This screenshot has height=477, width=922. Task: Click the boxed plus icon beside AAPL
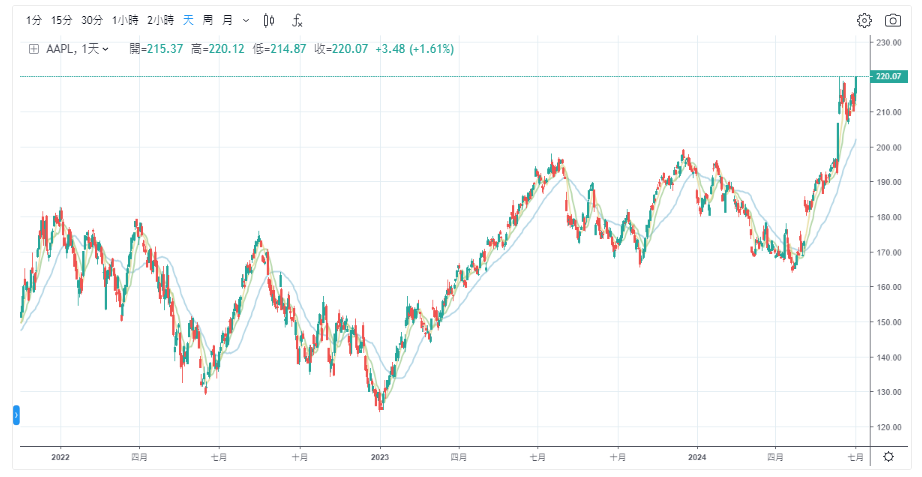coord(33,49)
